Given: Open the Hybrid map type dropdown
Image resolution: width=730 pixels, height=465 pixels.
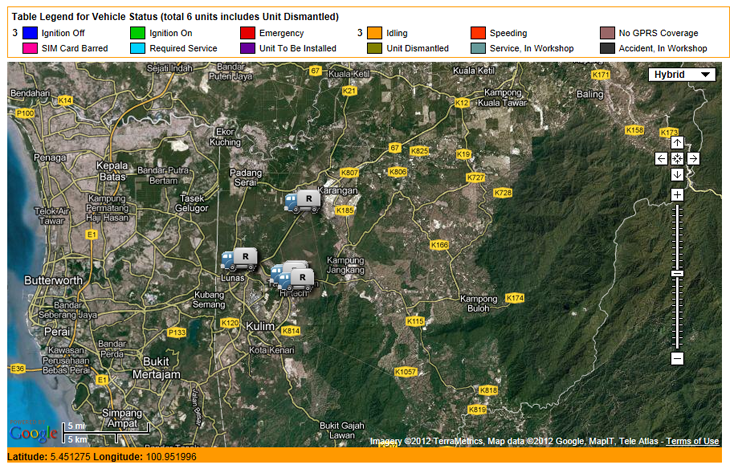Looking at the screenshot, I should [x=682, y=74].
